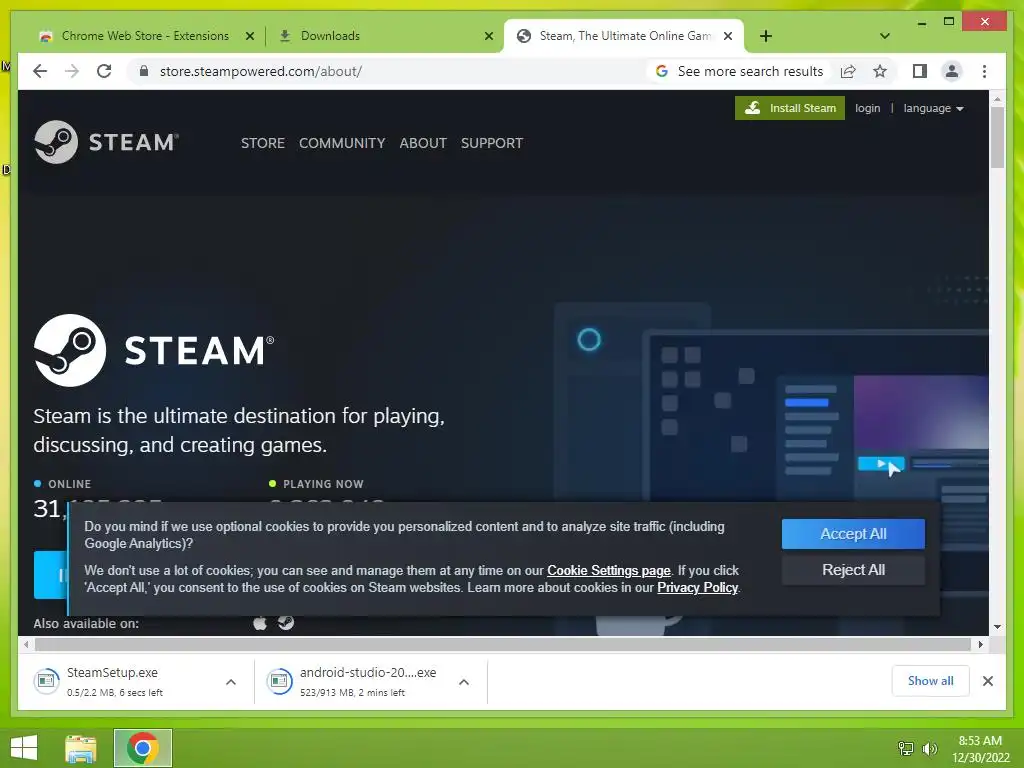Click the SteamSetup.exe file icon
The width and height of the screenshot is (1024, 768).
point(46,681)
